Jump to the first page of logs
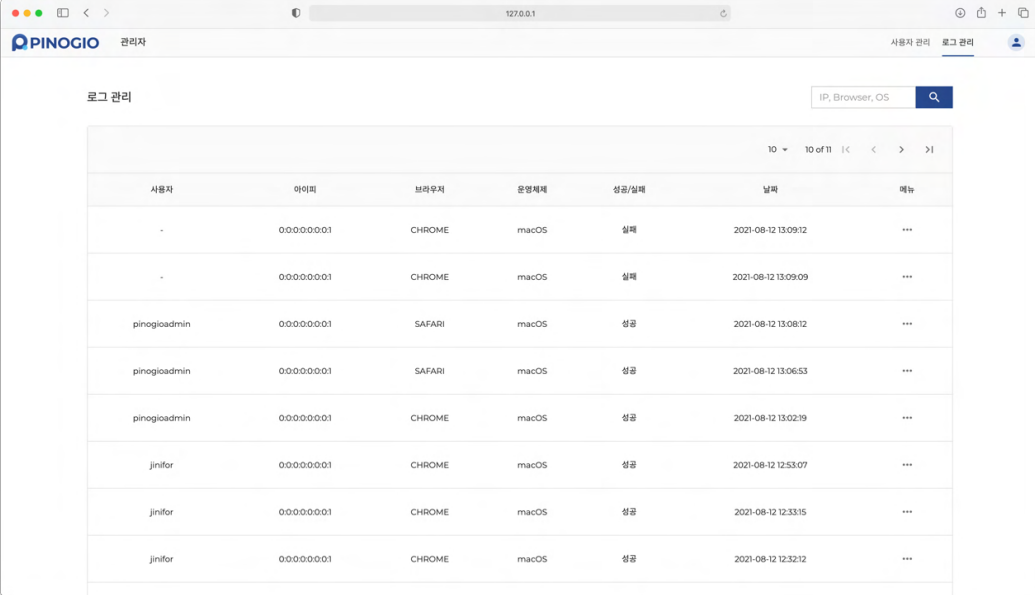Image resolution: width=1035 pixels, height=595 pixels. [846, 150]
